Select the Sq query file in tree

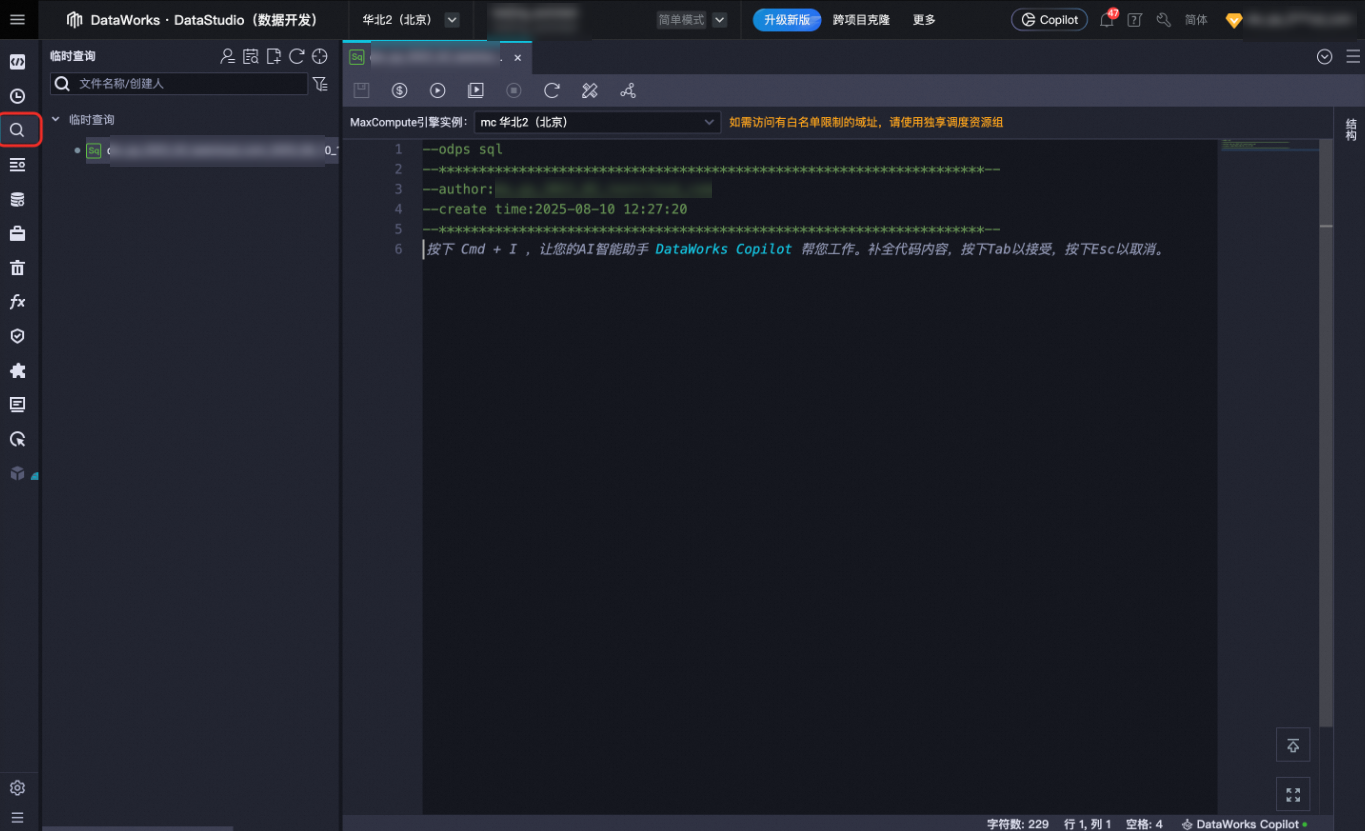point(210,151)
